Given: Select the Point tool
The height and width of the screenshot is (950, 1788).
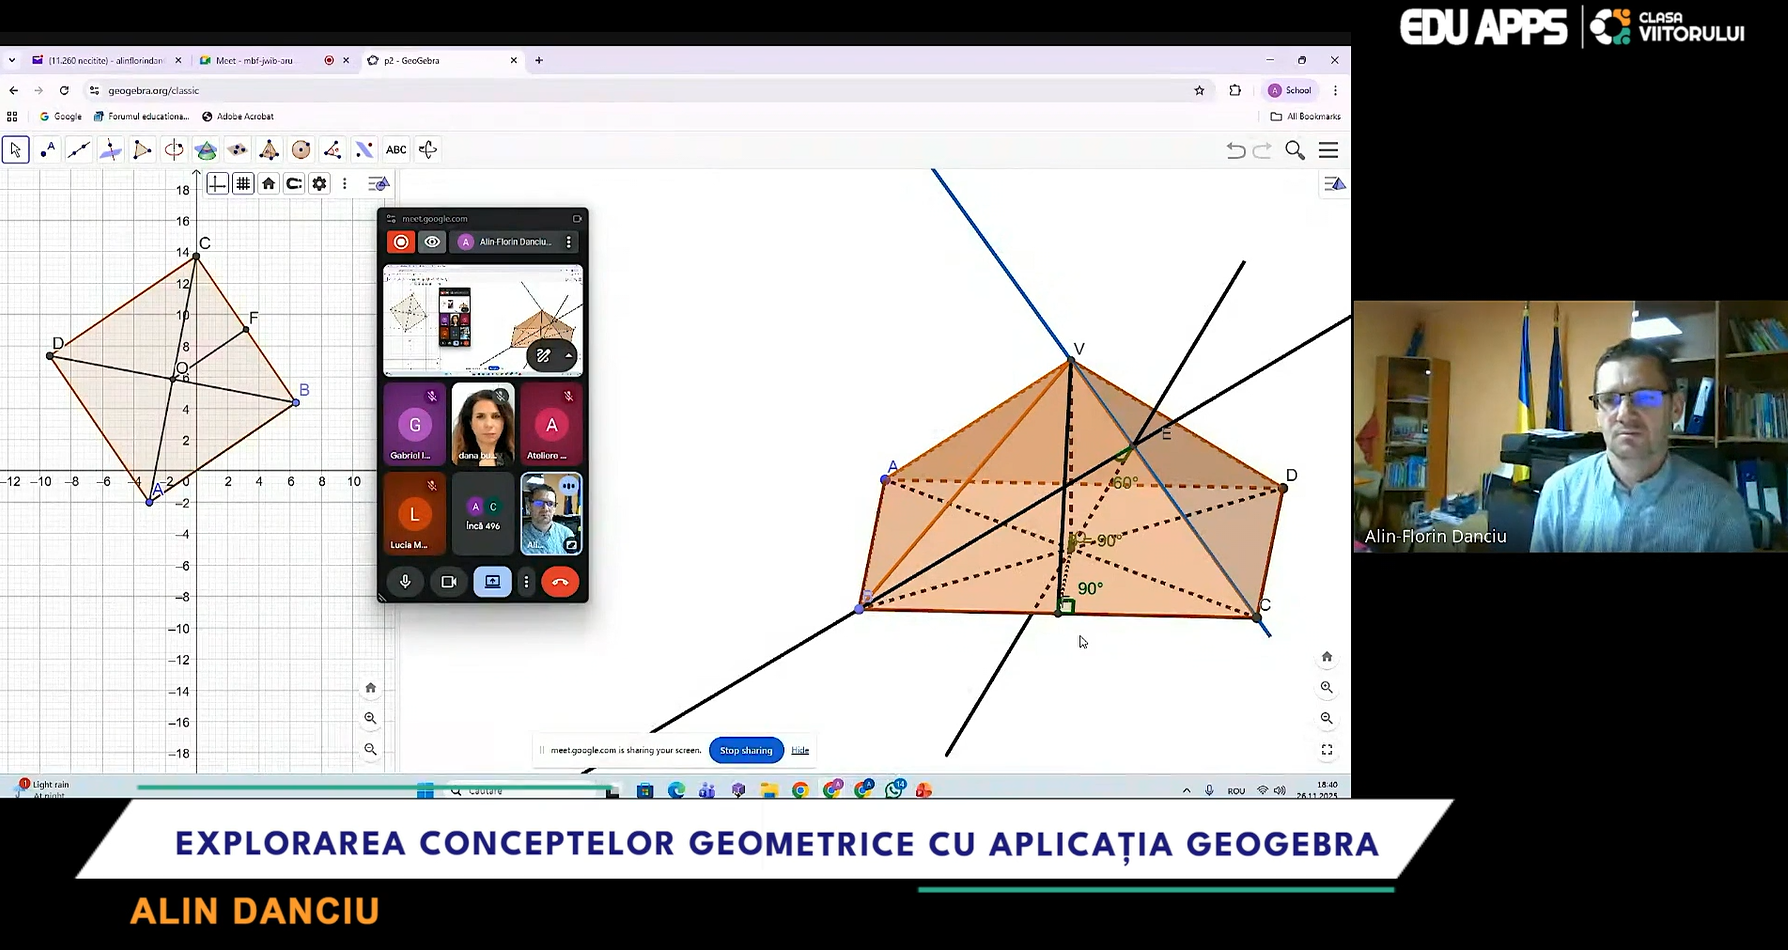Looking at the screenshot, I should pyautogui.click(x=48, y=150).
